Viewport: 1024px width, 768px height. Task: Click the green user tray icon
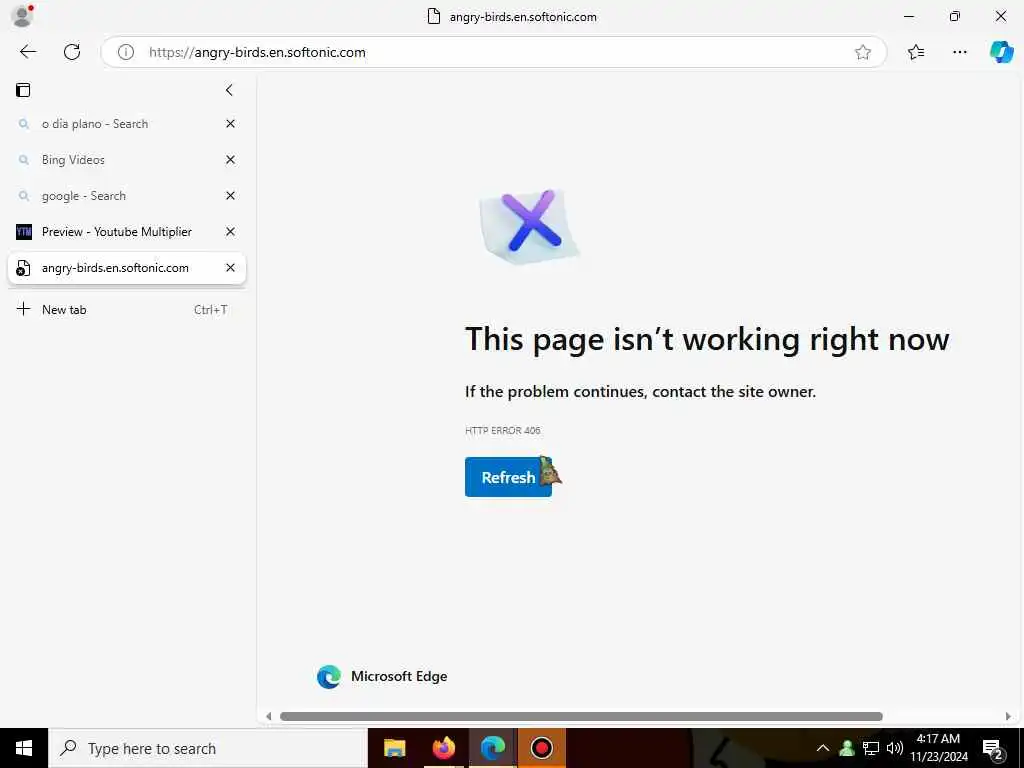tap(847, 748)
